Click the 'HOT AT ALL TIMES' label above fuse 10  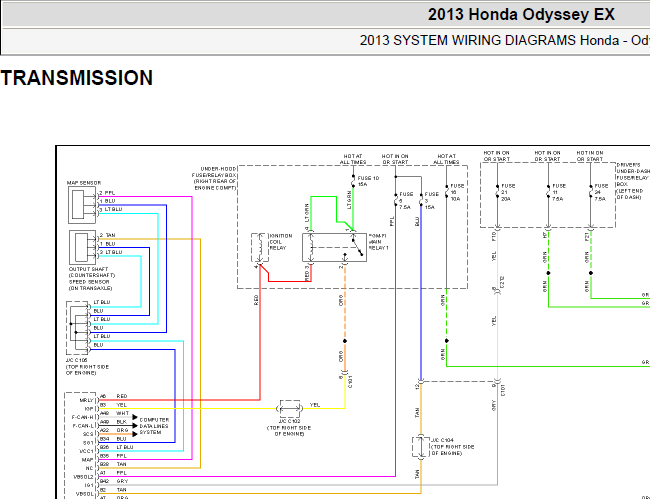click(353, 159)
